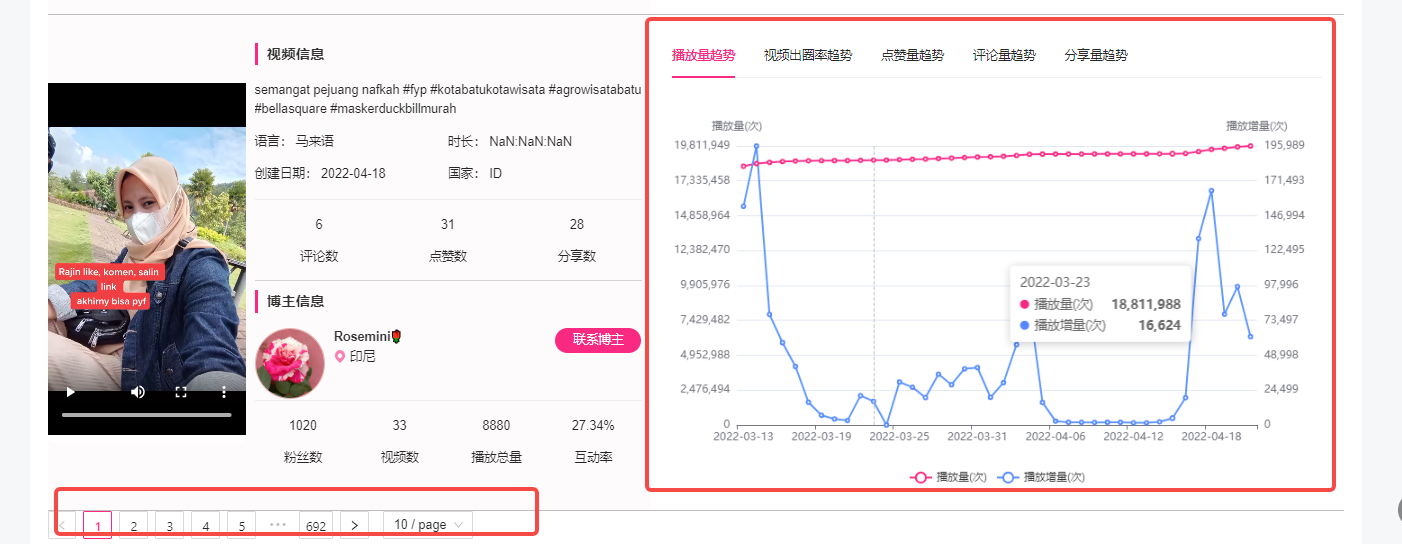The image size is (1402, 544).
Task: Open the 分享量趋势 tab
Action: pos(1096,55)
